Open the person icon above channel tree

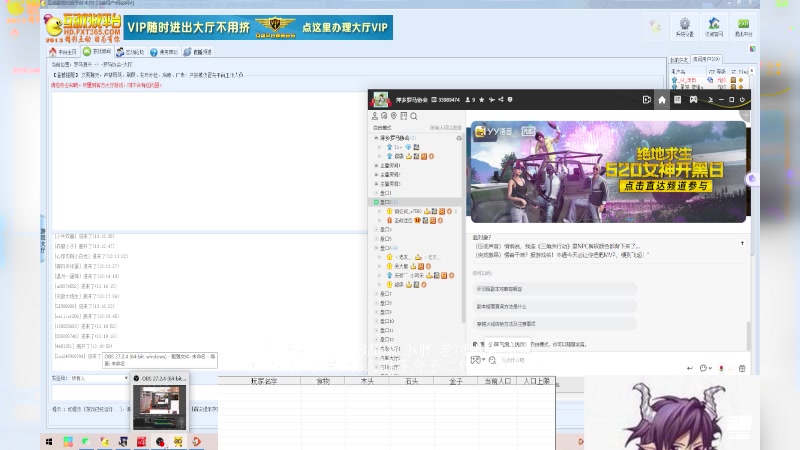[374, 116]
